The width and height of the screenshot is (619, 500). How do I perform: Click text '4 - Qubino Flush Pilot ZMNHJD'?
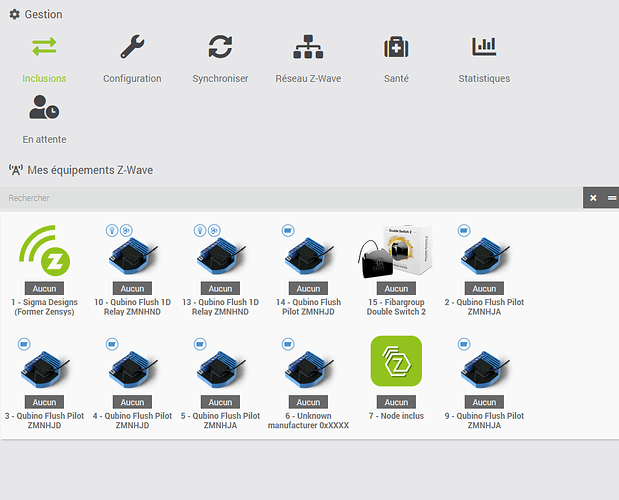pos(132,421)
